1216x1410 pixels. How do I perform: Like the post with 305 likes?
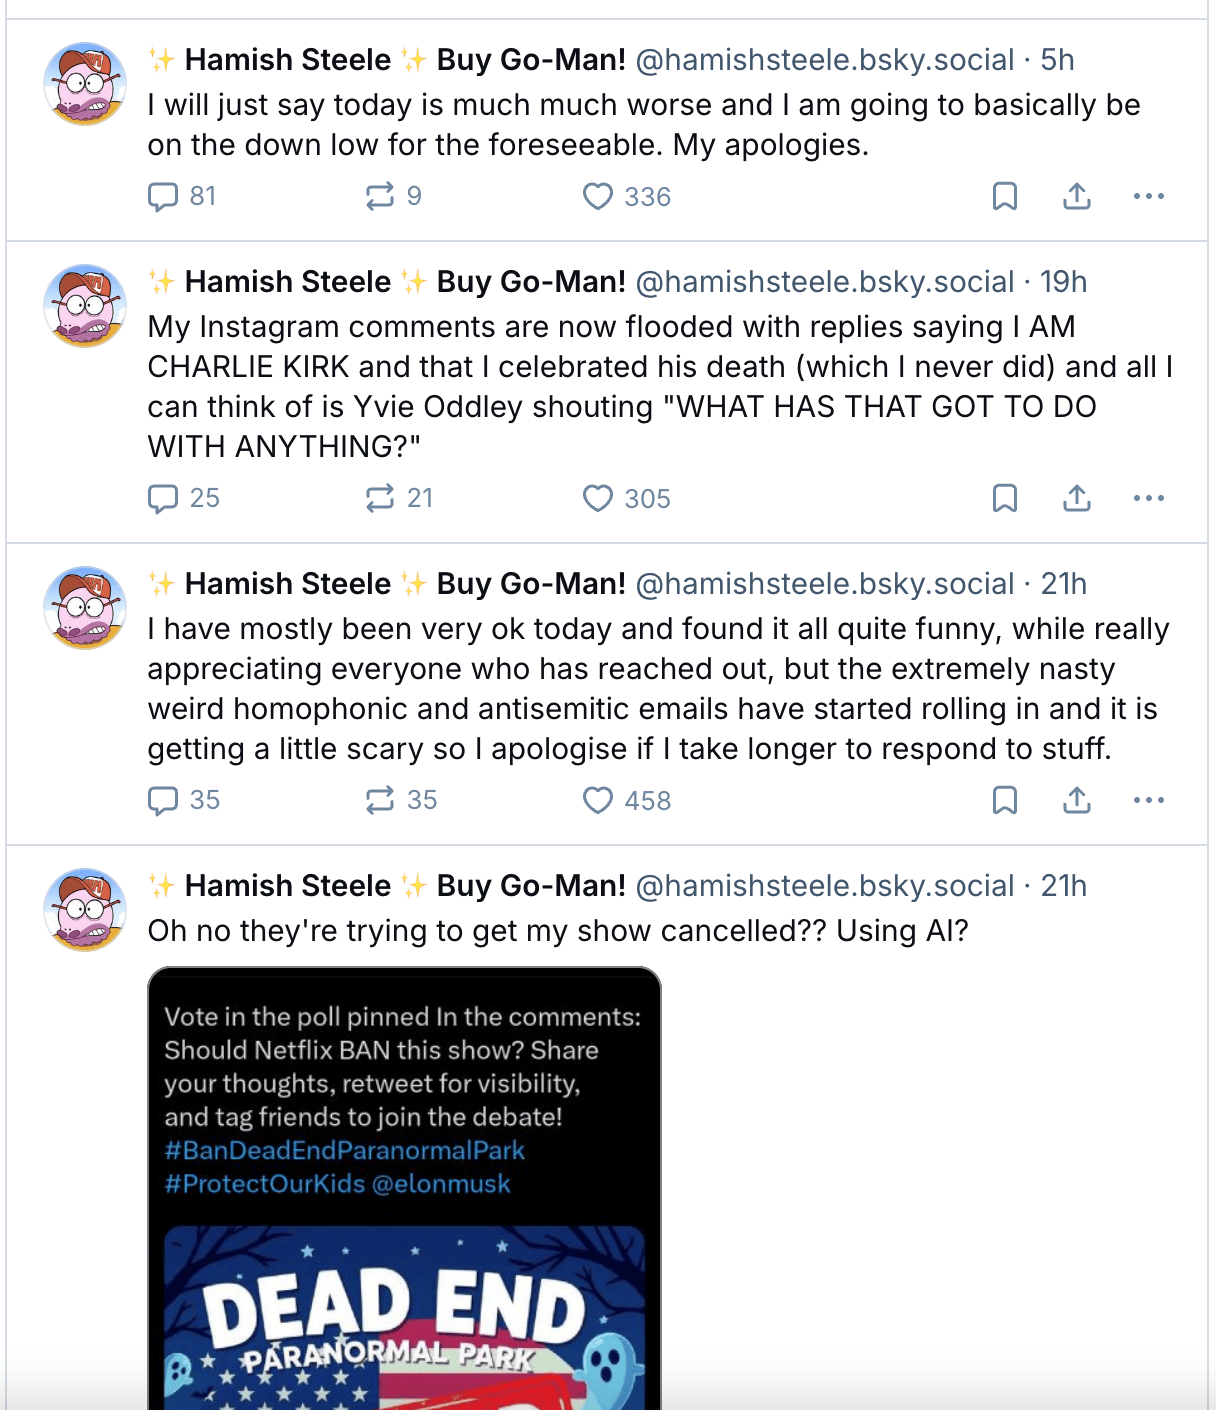pyautogui.click(x=598, y=498)
